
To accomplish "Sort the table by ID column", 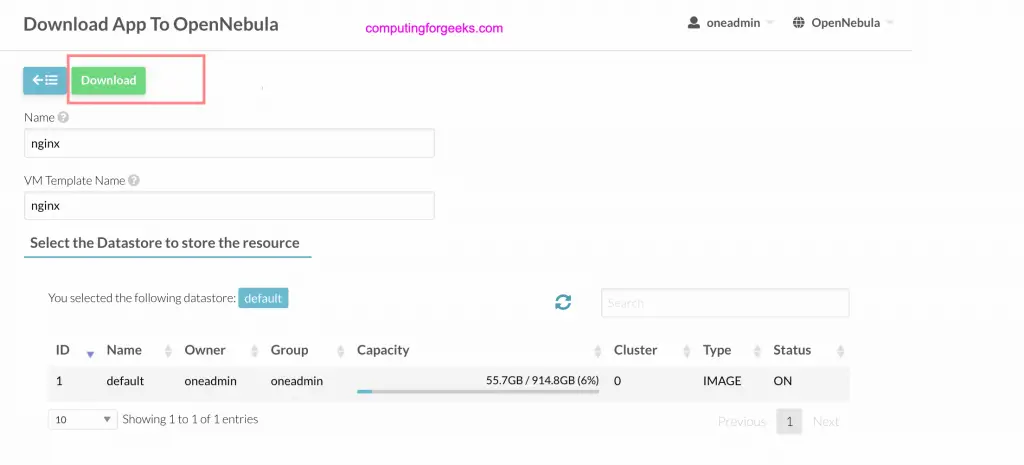I will (x=75, y=350).
